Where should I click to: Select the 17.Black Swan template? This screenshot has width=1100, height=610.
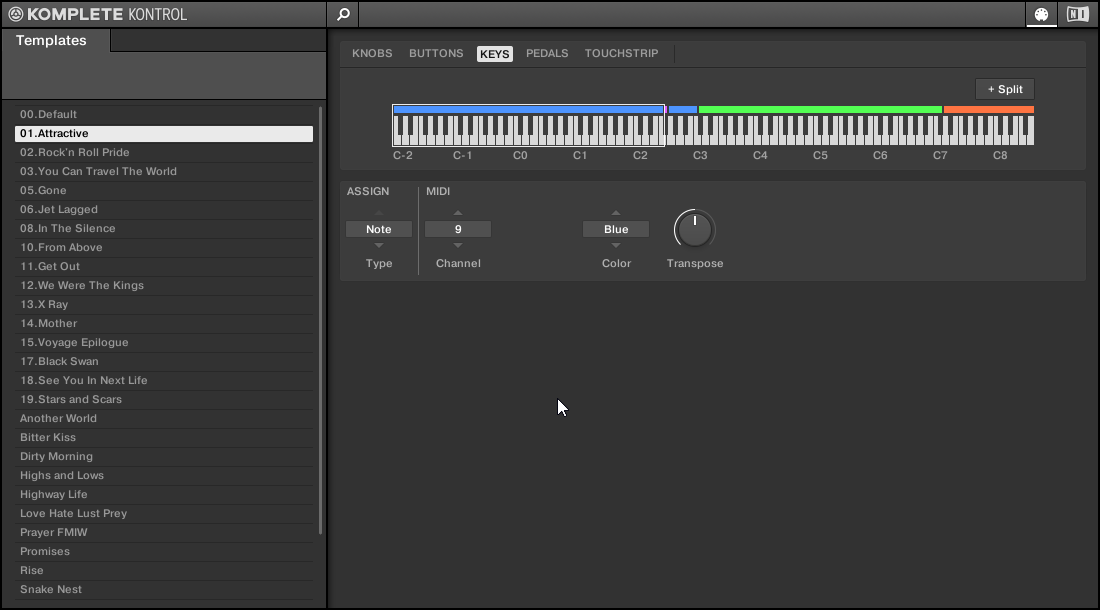[x=164, y=361]
